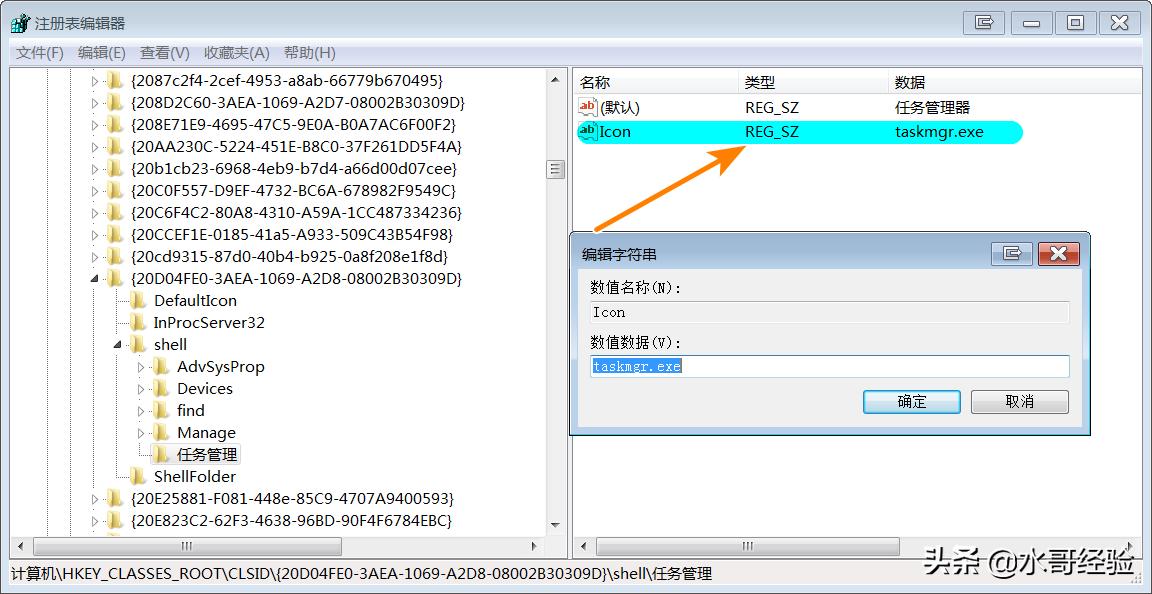Viewport: 1152px width, 594px height.
Task: Click the 任务管理 folder icon
Action: tap(161, 454)
